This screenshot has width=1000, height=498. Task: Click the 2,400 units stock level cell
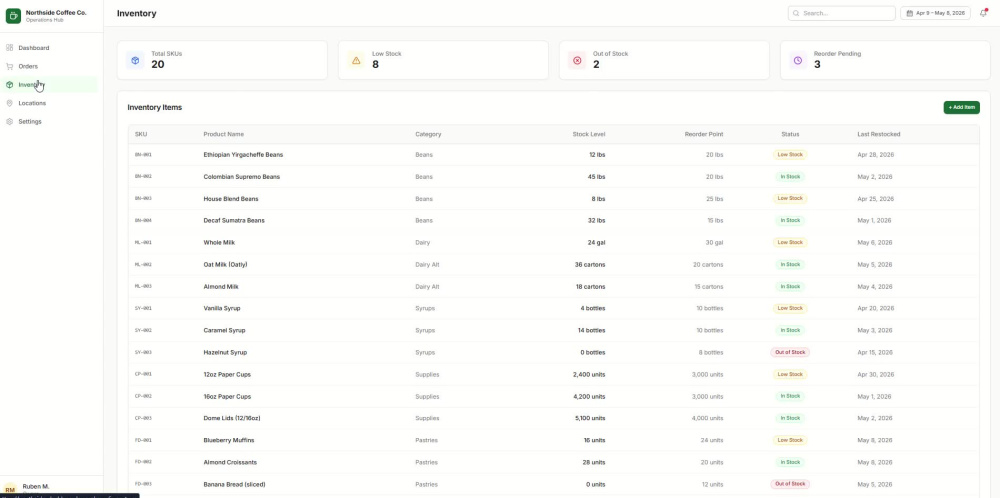(x=589, y=374)
